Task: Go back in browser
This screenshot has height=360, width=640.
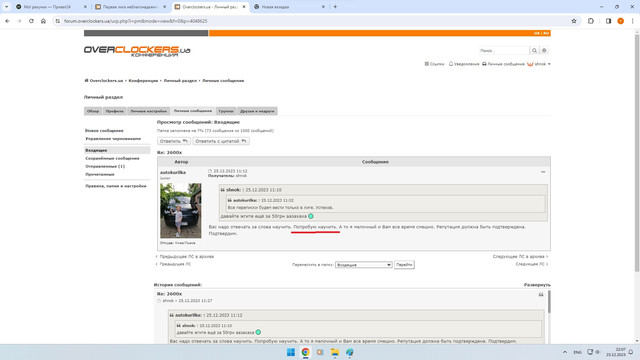Action: [x=7, y=21]
